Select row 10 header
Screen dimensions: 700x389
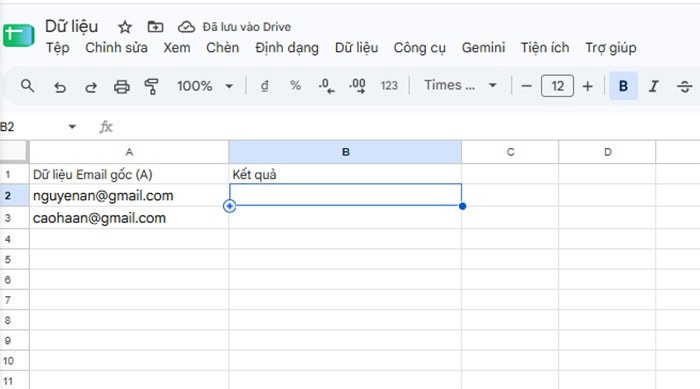14,361
